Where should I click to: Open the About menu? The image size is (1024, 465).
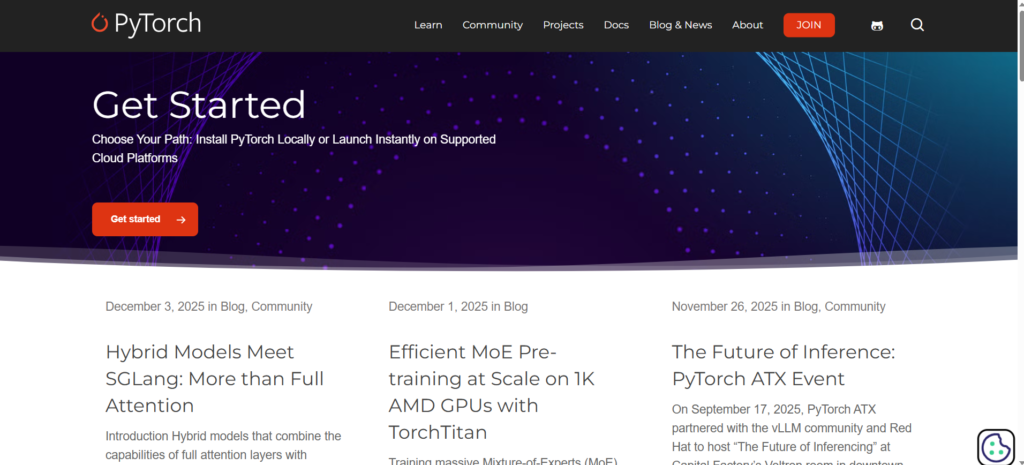tap(747, 25)
